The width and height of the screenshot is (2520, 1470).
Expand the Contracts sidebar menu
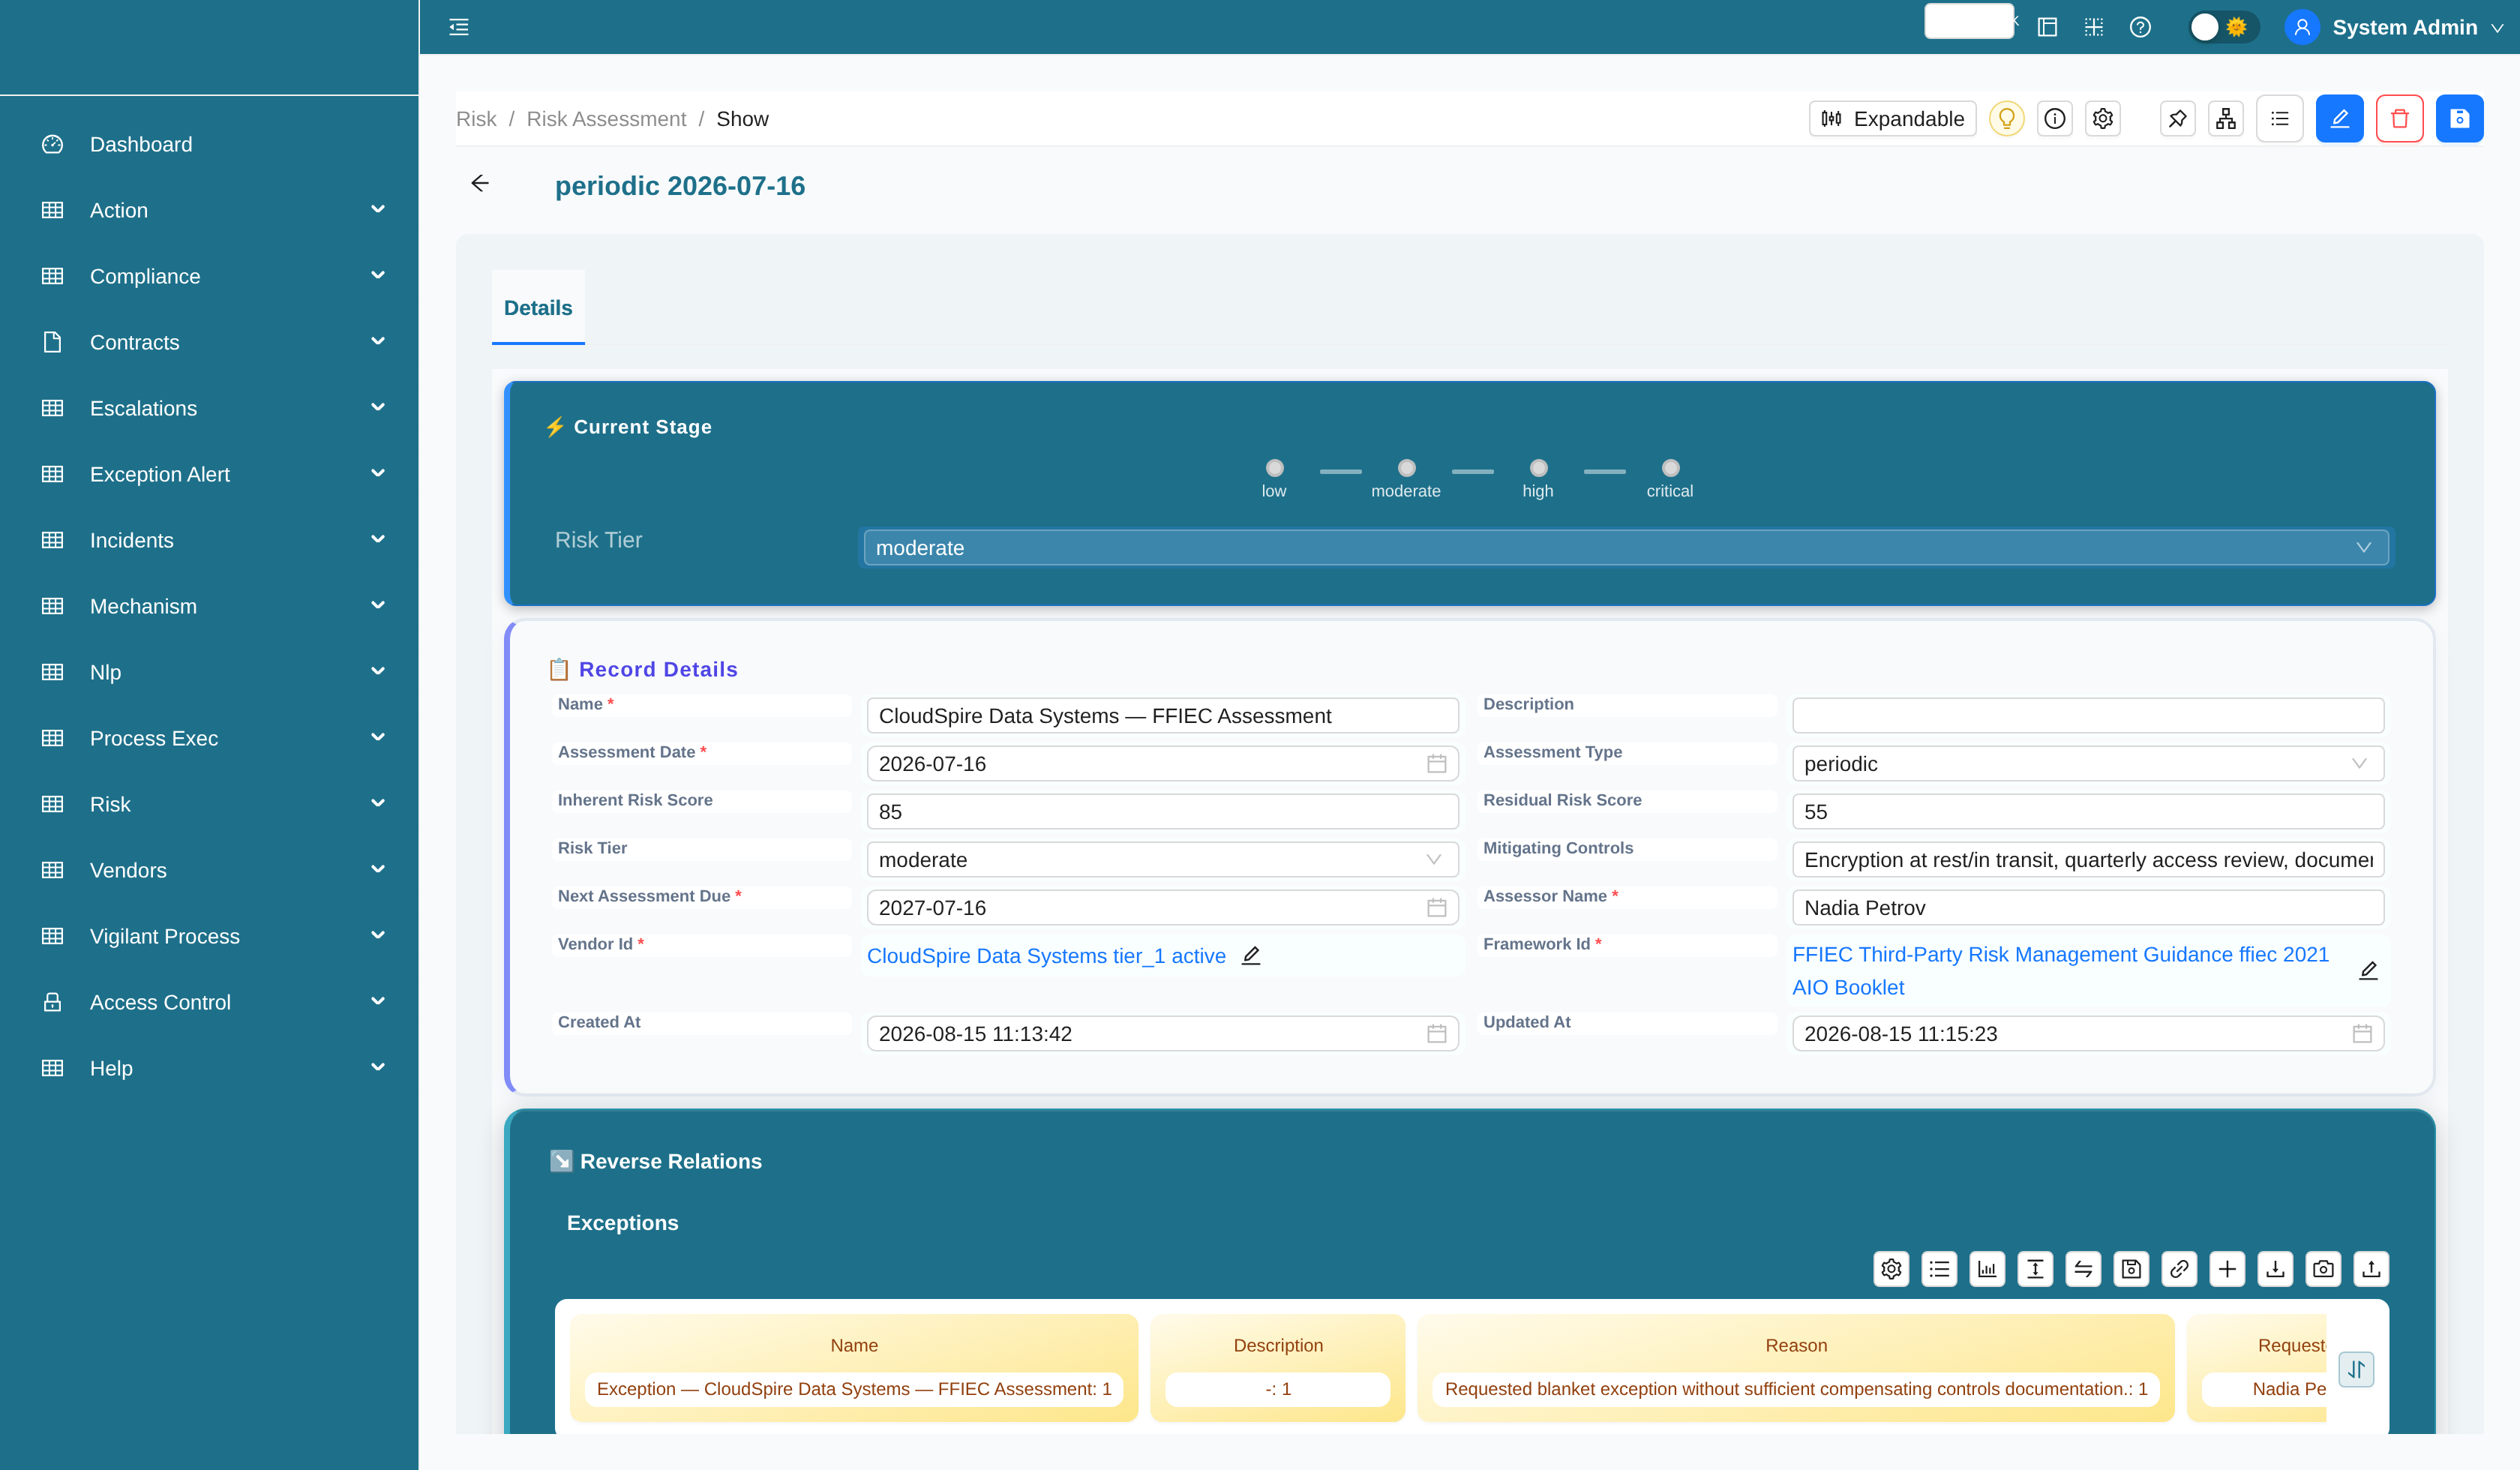[209, 342]
